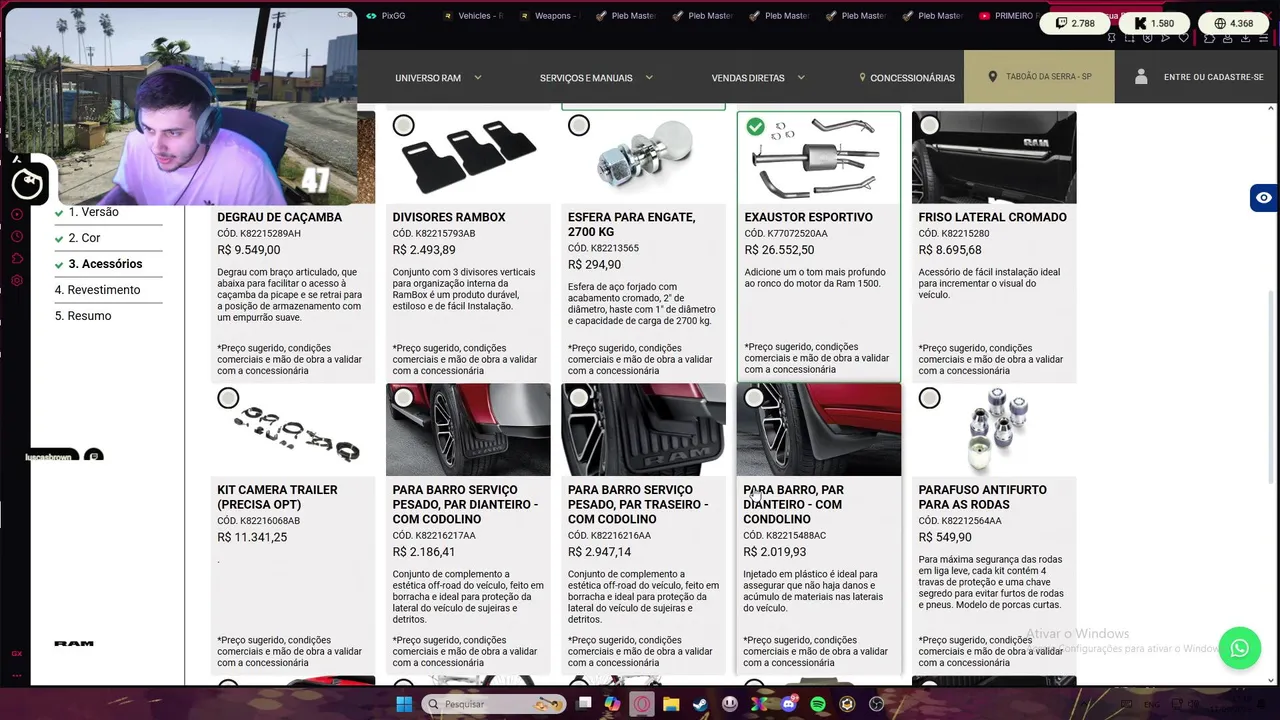
Task: Open Spotify from the taskbar
Action: [x=818, y=704]
